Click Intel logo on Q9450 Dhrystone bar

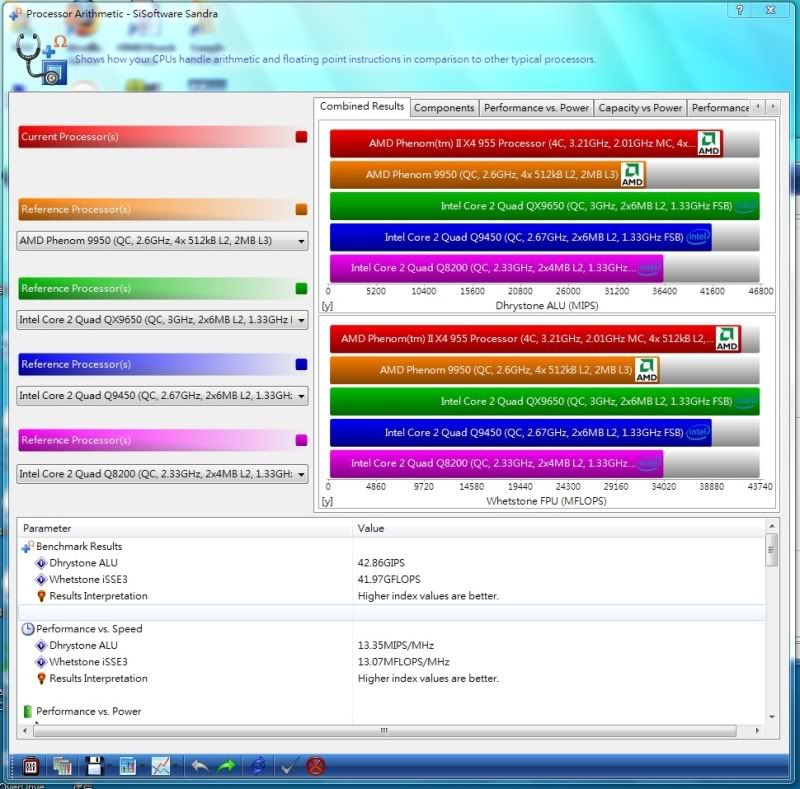[x=697, y=237]
